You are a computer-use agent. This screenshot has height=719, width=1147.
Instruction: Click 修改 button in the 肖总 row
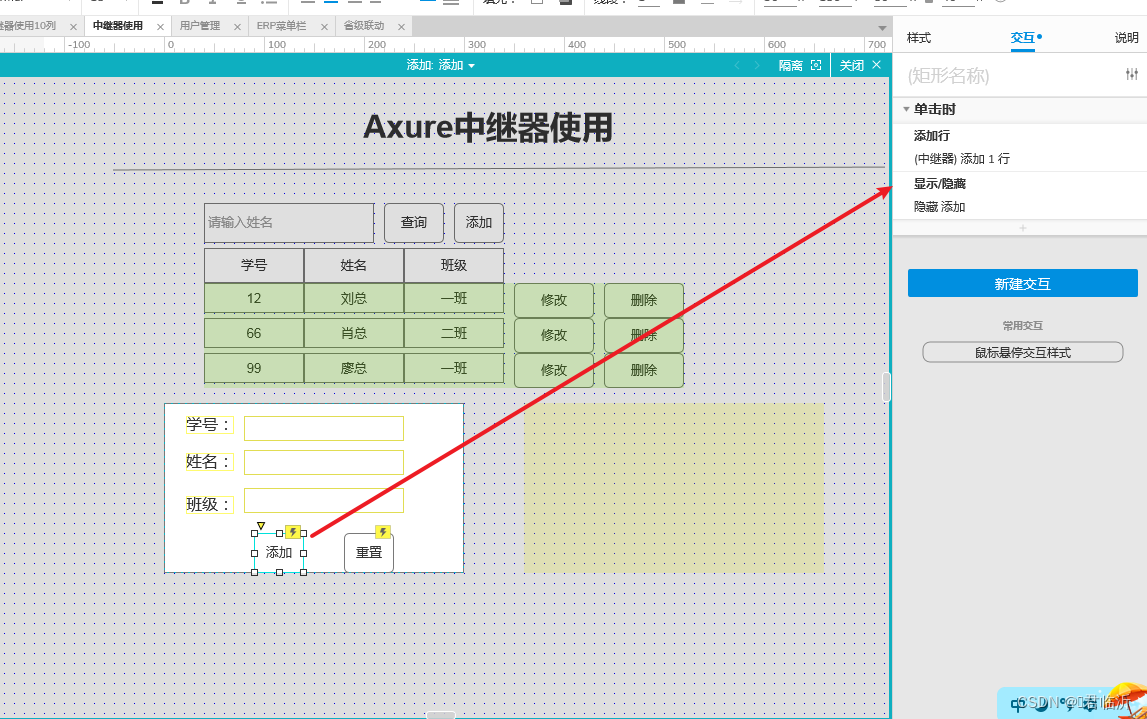[554, 335]
